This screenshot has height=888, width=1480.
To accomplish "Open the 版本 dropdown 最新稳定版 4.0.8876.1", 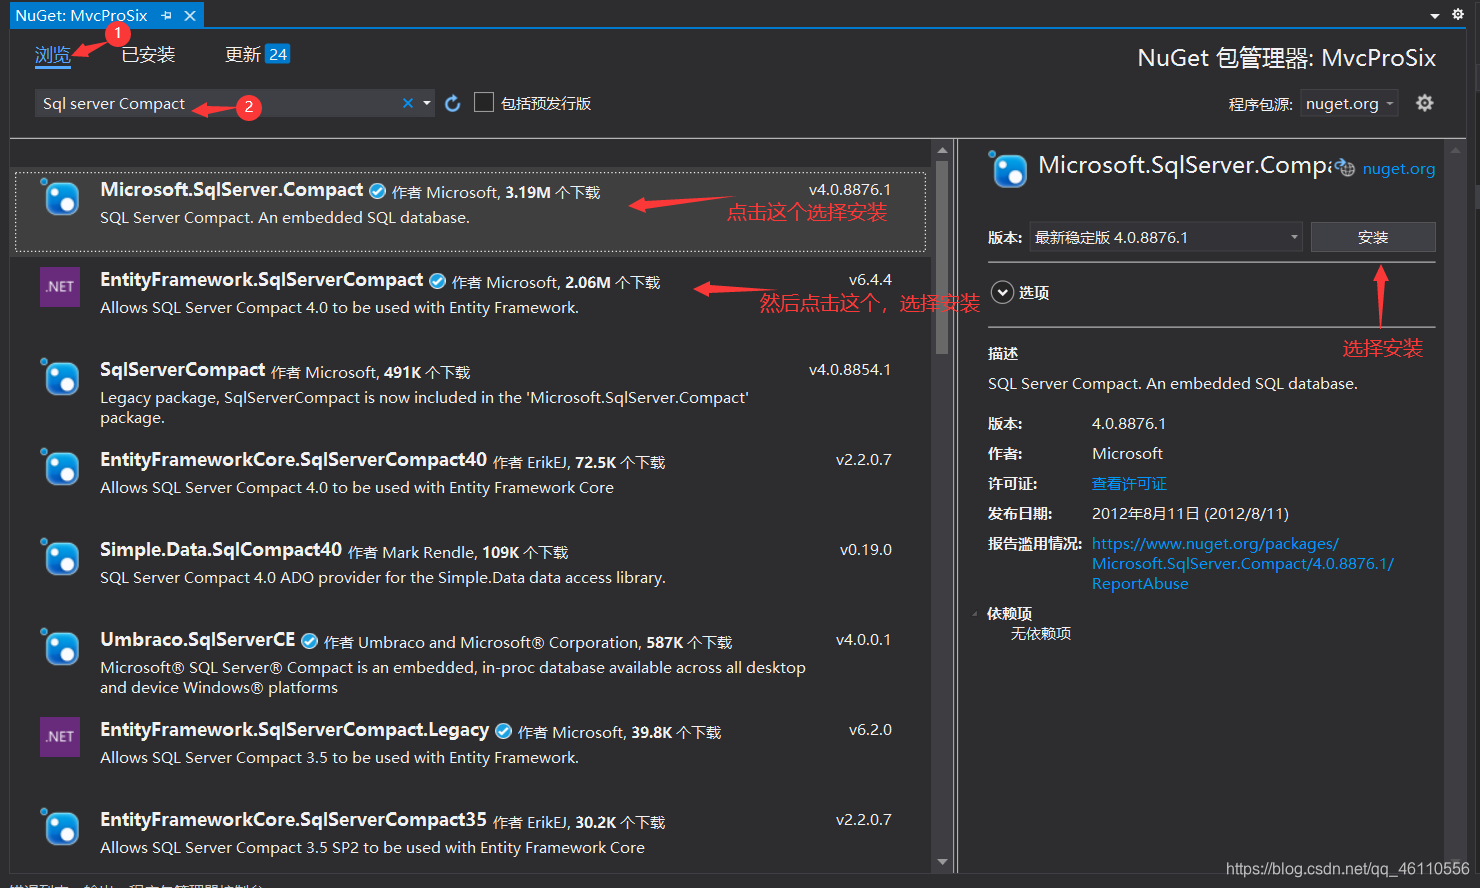I will [1166, 237].
